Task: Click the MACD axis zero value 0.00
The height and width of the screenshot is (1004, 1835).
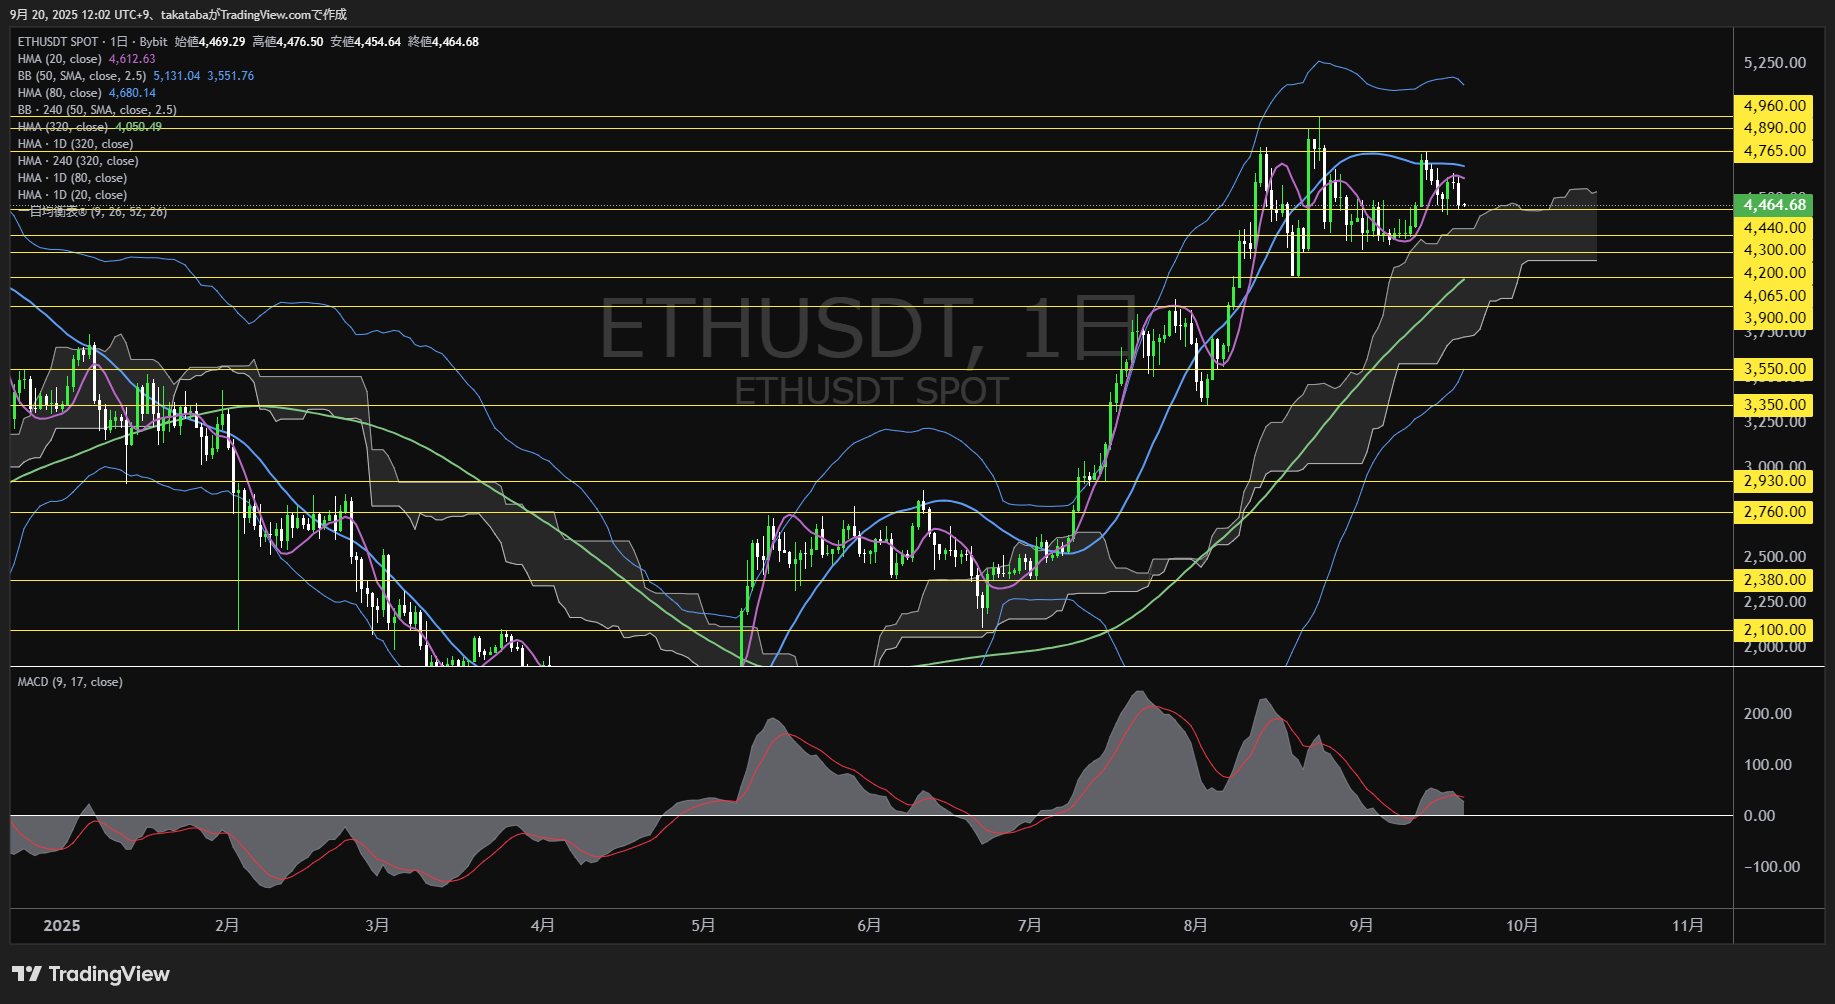Action: [x=1759, y=816]
